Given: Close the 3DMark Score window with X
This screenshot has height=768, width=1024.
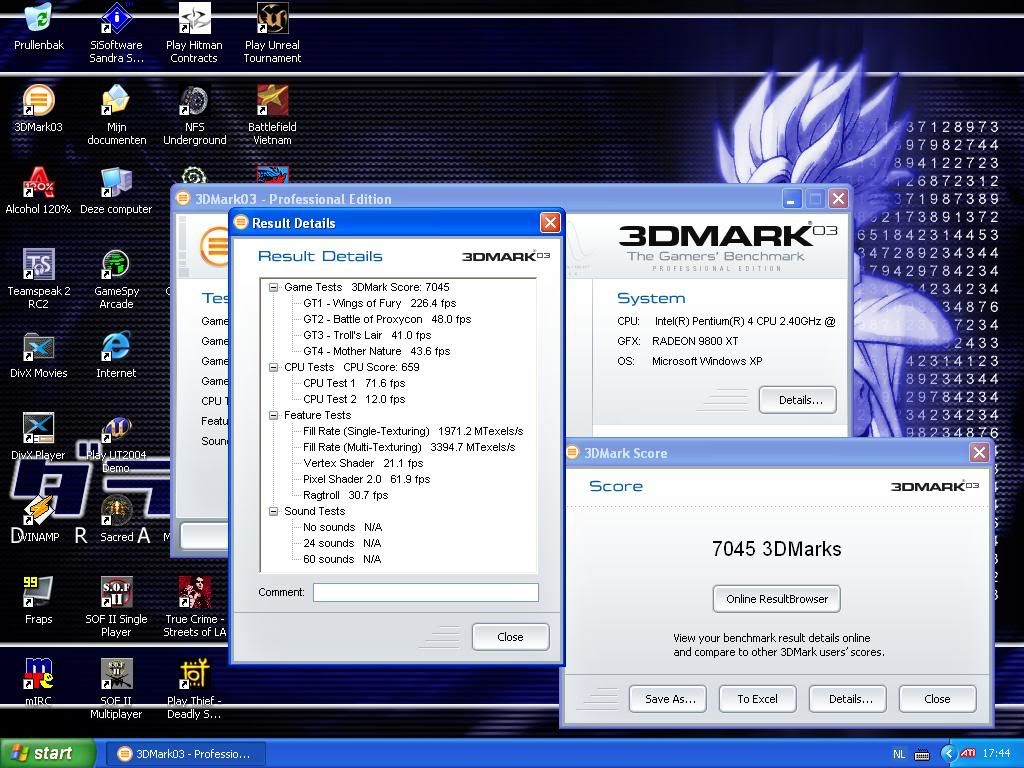Looking at the screenshot, I should [979, 453].
